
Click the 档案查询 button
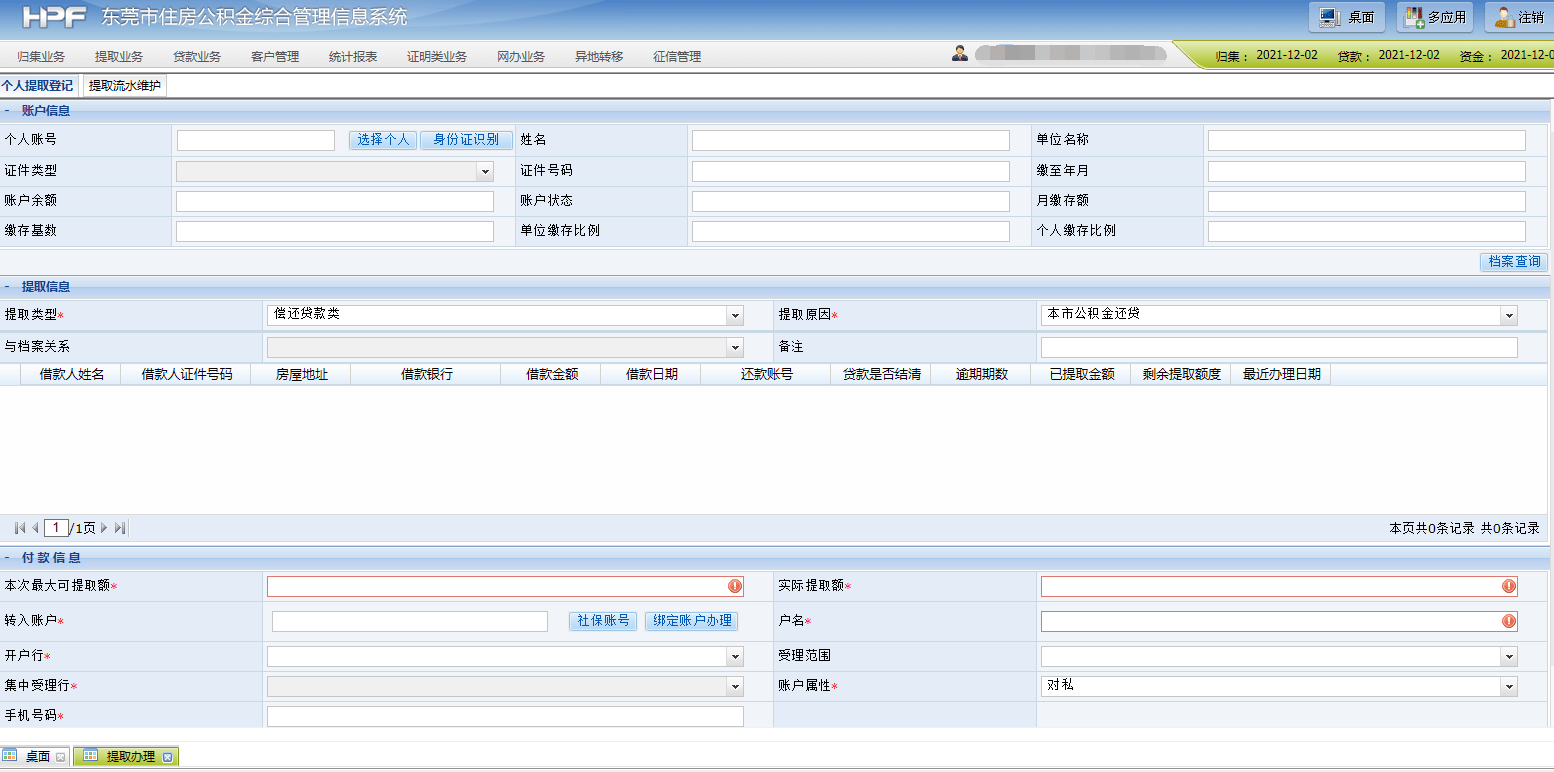tap(1513, 262)
